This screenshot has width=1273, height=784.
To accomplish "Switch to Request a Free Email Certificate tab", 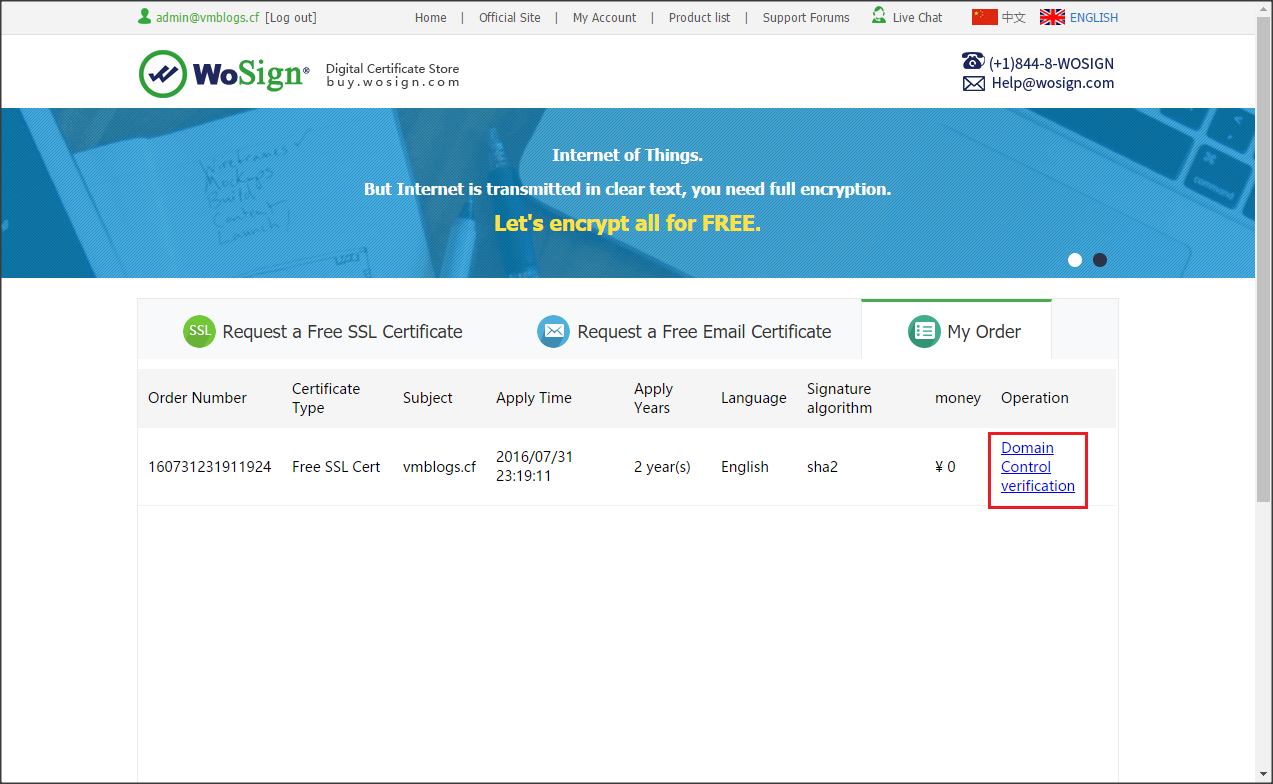I will point(704,332).
